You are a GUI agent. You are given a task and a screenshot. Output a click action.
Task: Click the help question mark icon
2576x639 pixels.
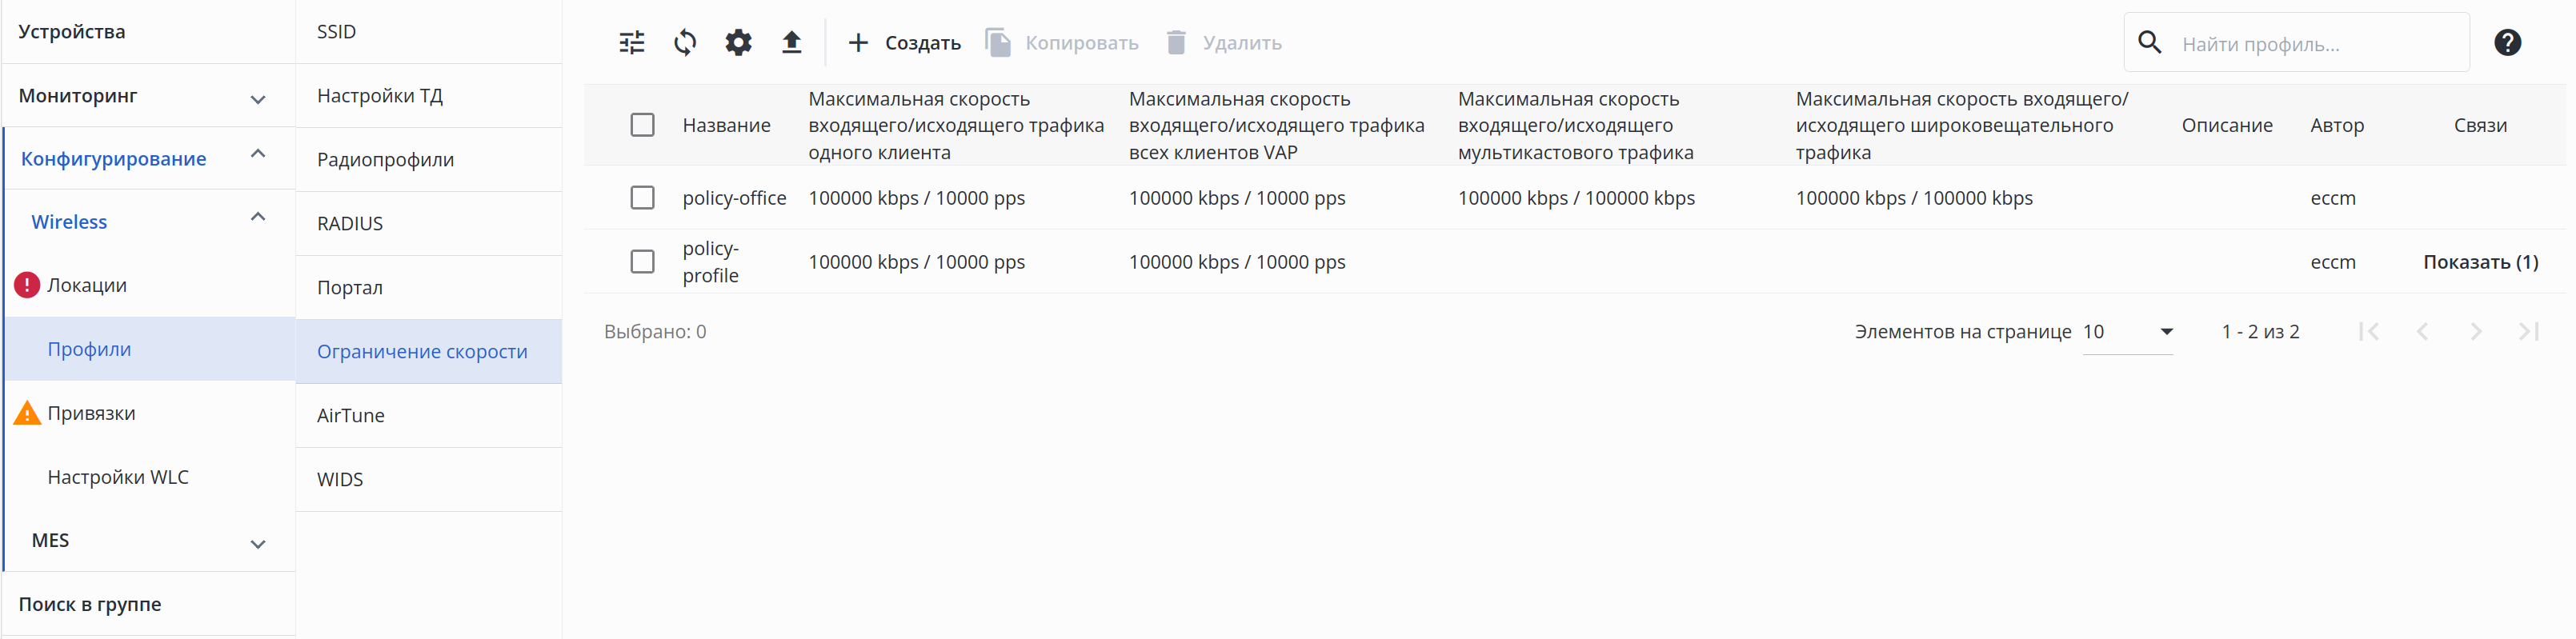[2507, 43]
